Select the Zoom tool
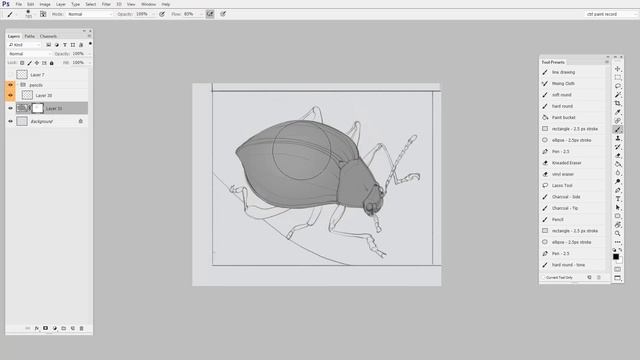Screen dimensions: 640x360 (x=618, y=233)
